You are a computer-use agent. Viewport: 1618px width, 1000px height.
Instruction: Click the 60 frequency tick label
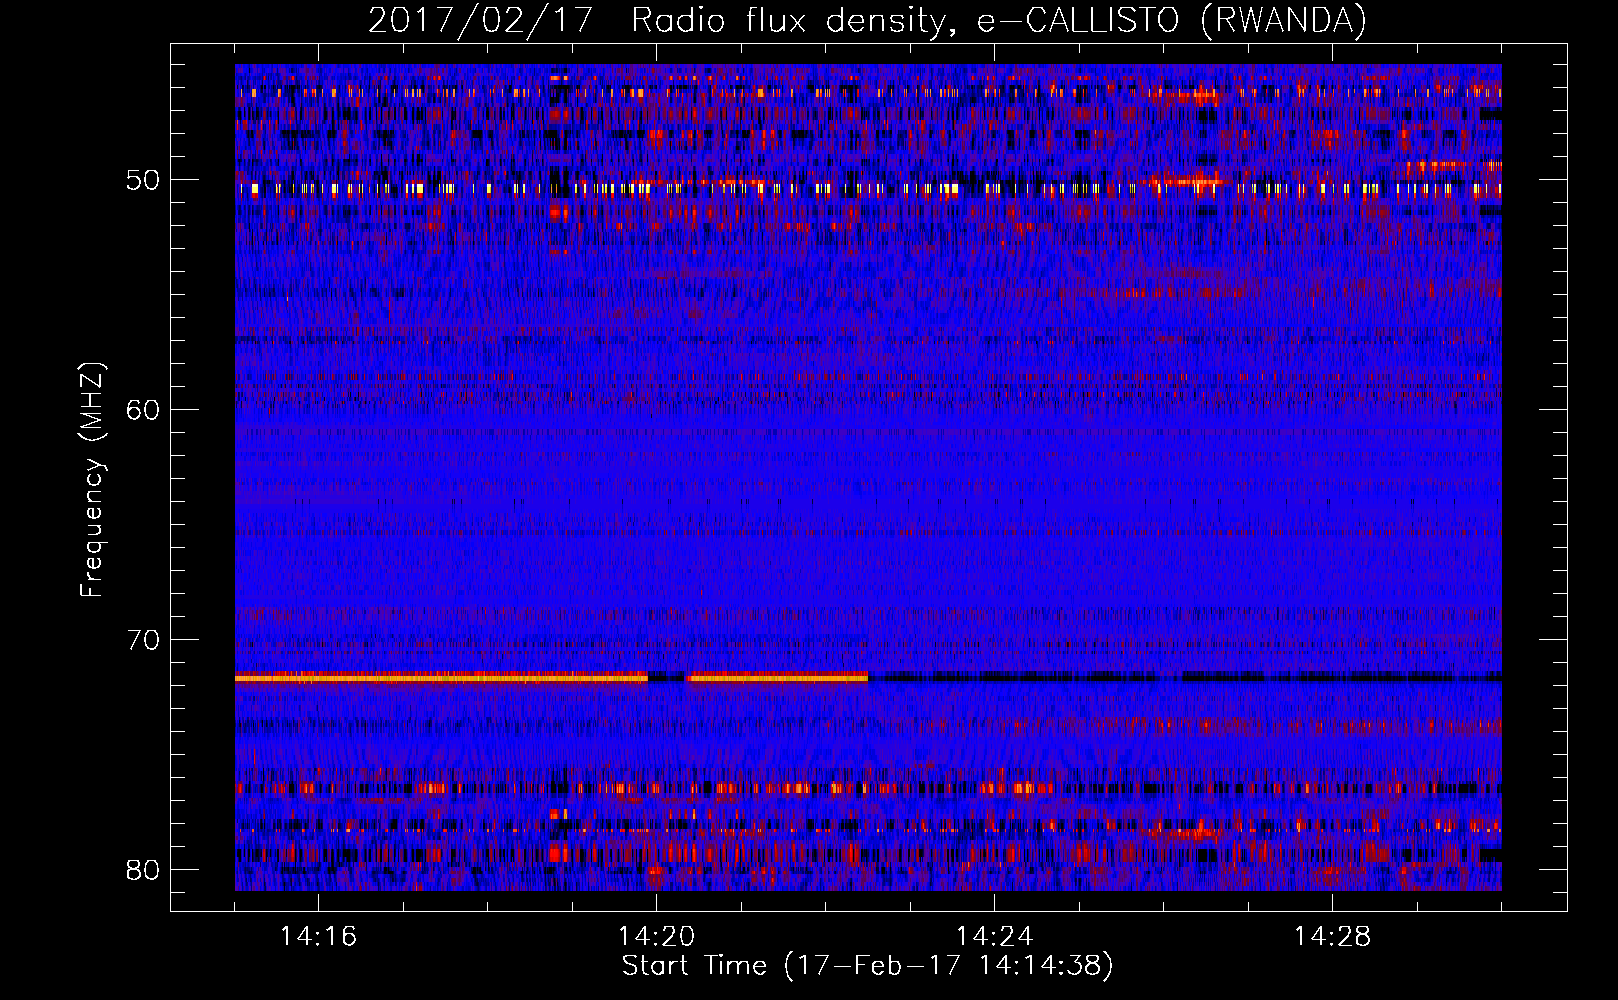pos(143,410)
